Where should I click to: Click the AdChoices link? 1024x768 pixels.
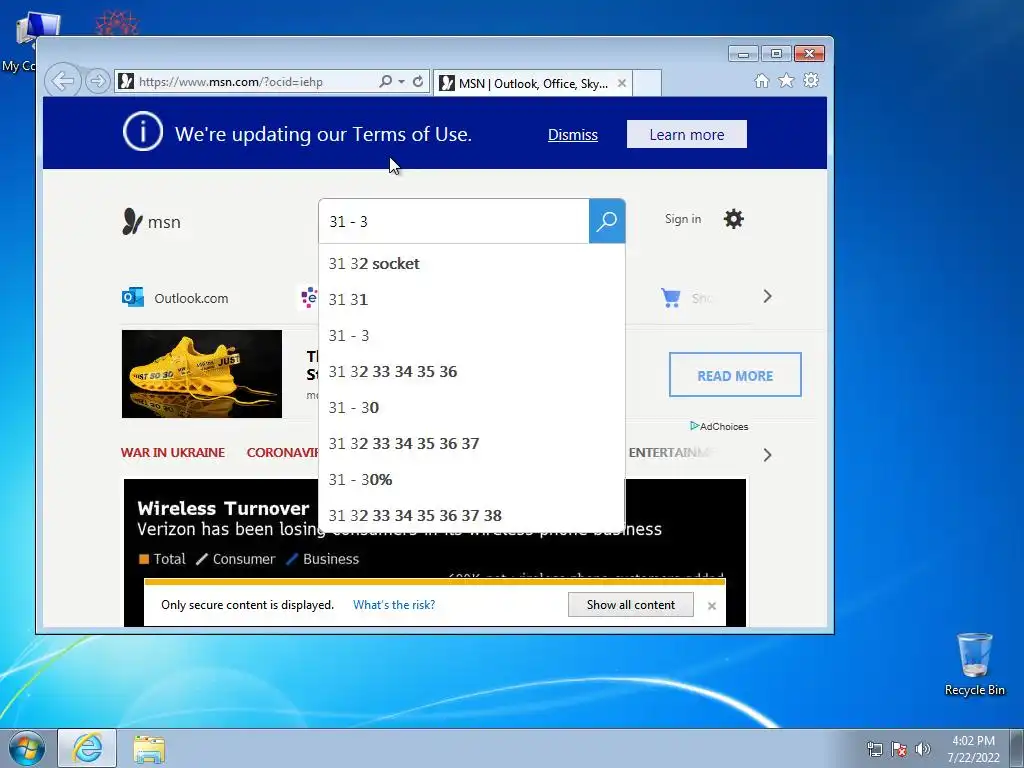[719, 426]
